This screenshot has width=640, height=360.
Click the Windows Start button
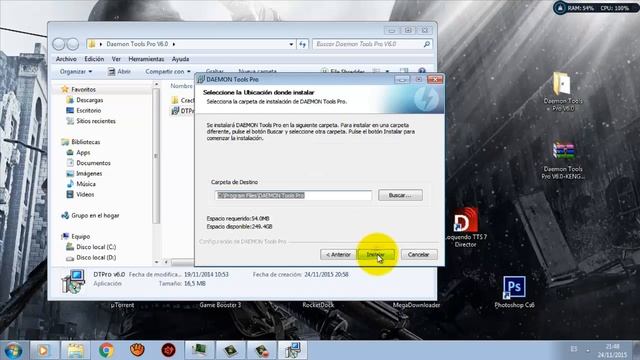click(13, 351)
